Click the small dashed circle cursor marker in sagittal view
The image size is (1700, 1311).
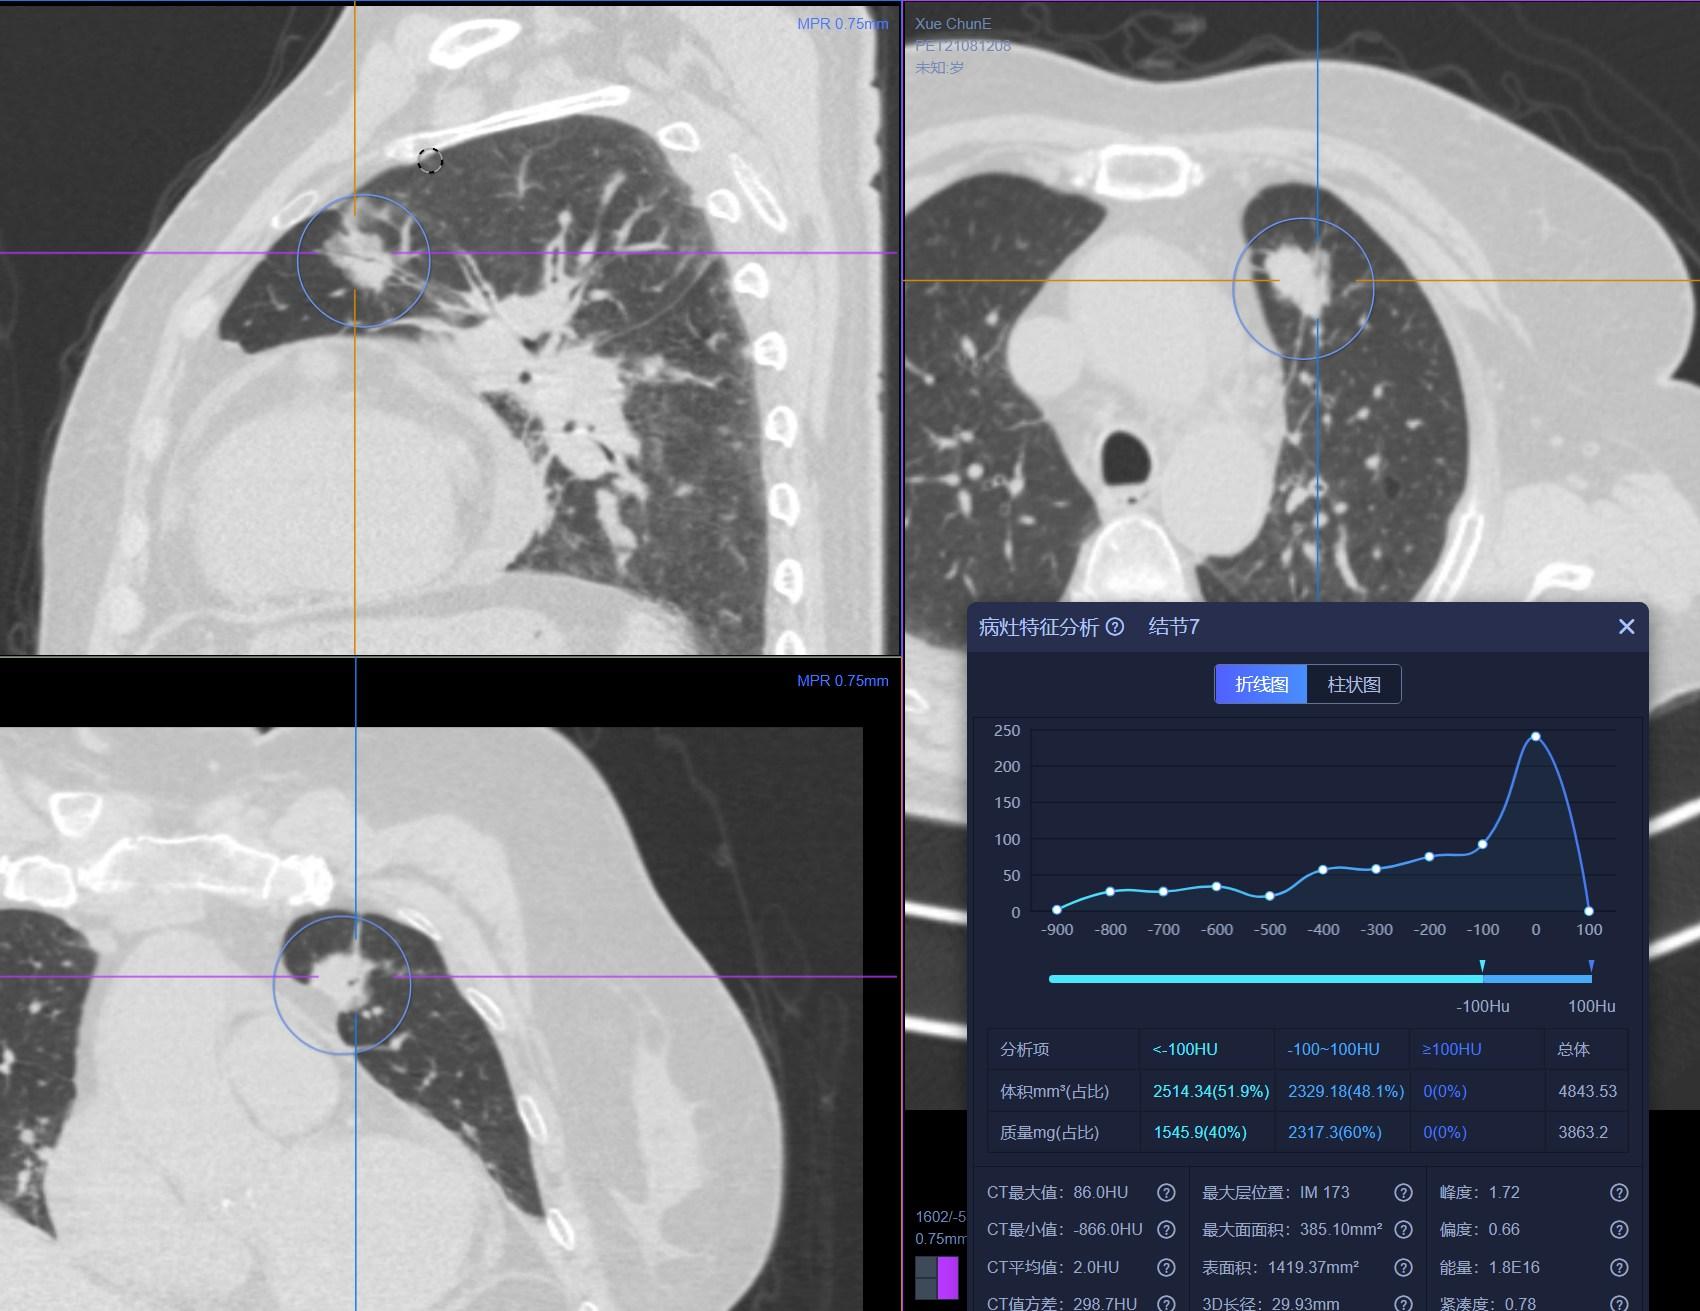coord(430,160)
